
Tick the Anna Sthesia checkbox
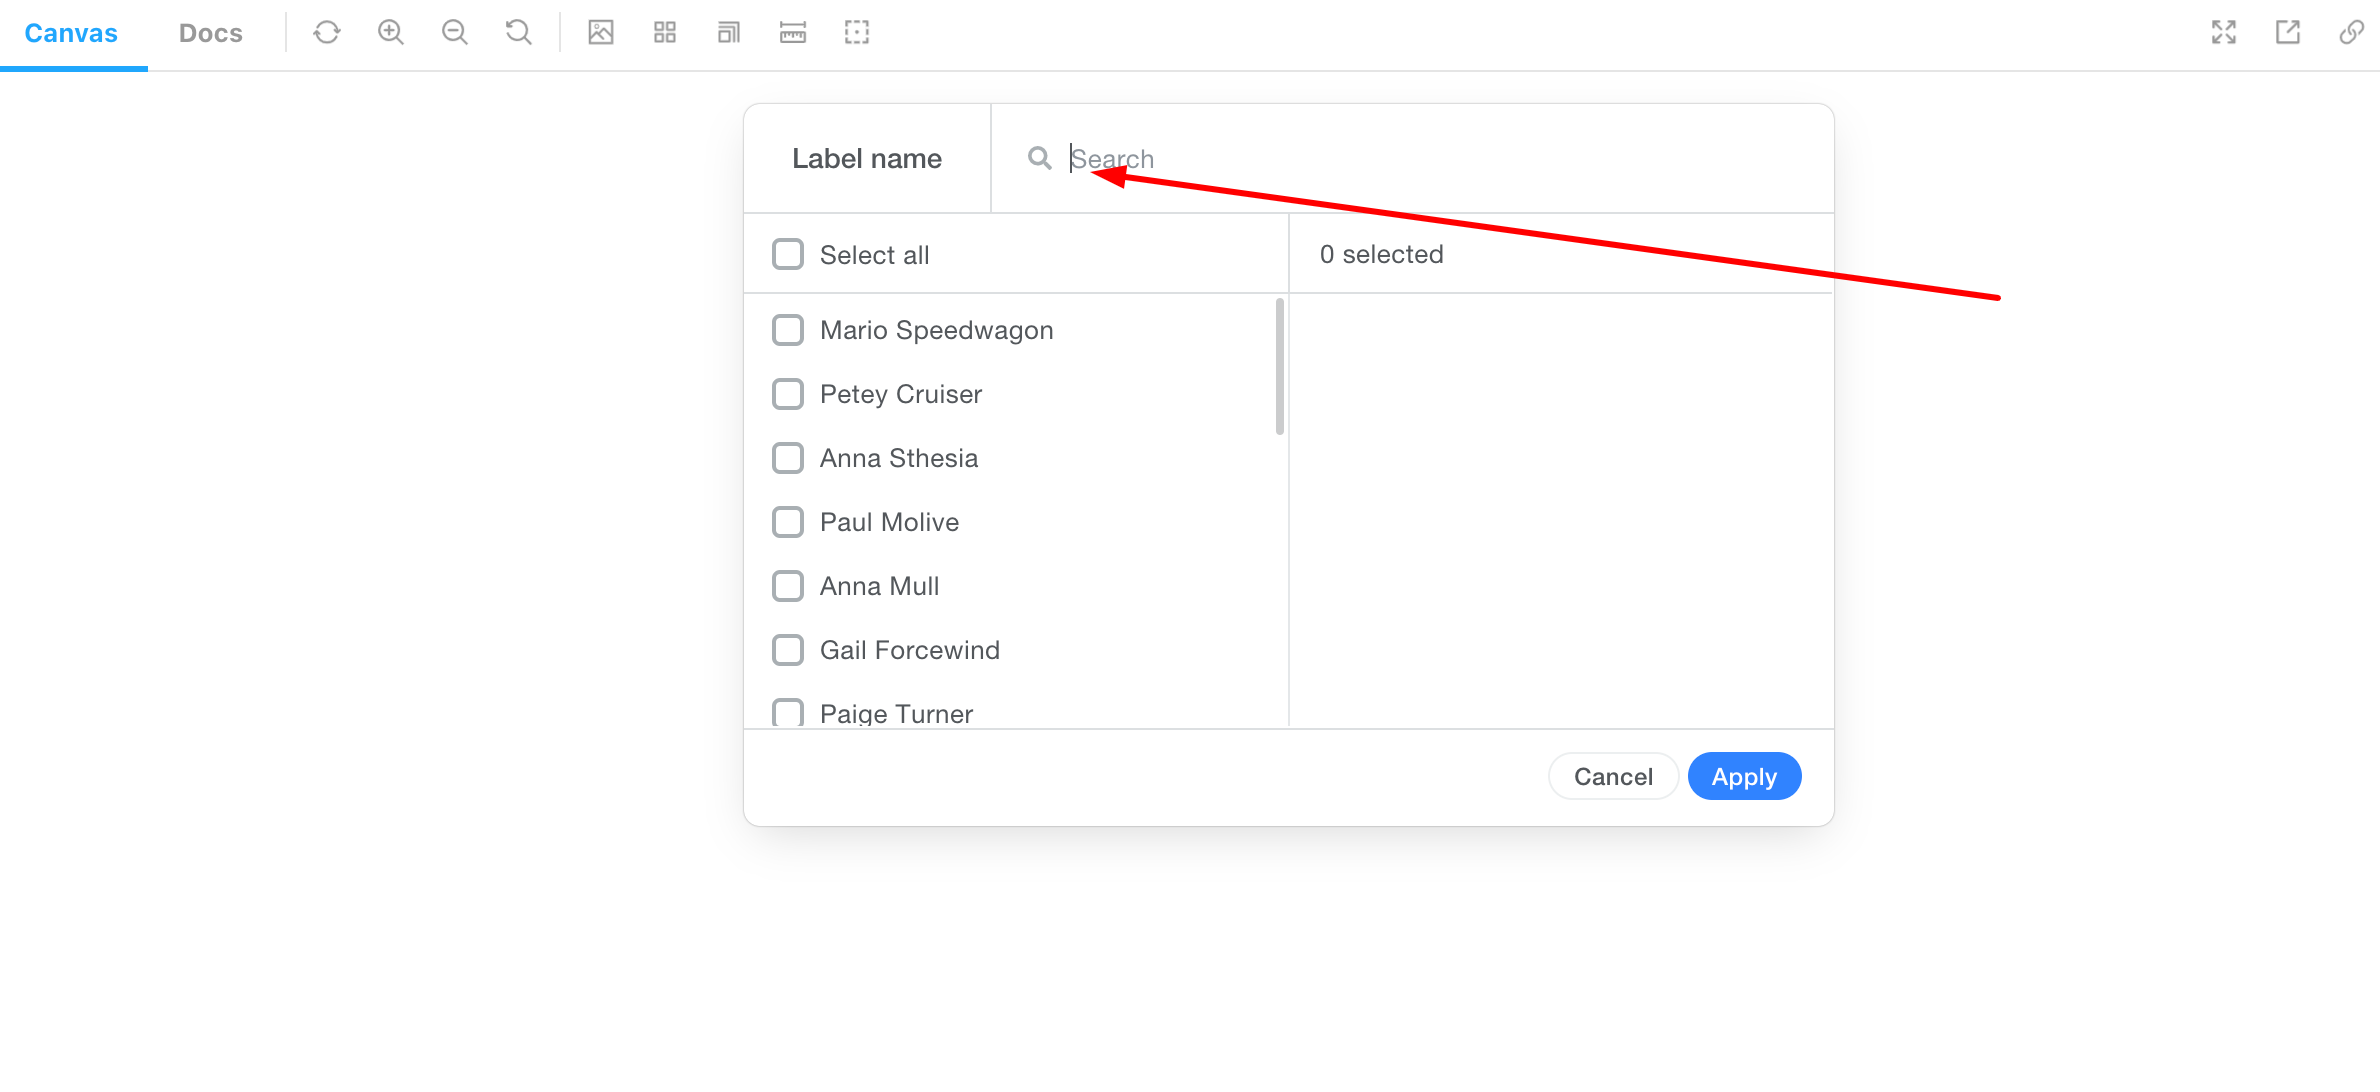[788, 457]
